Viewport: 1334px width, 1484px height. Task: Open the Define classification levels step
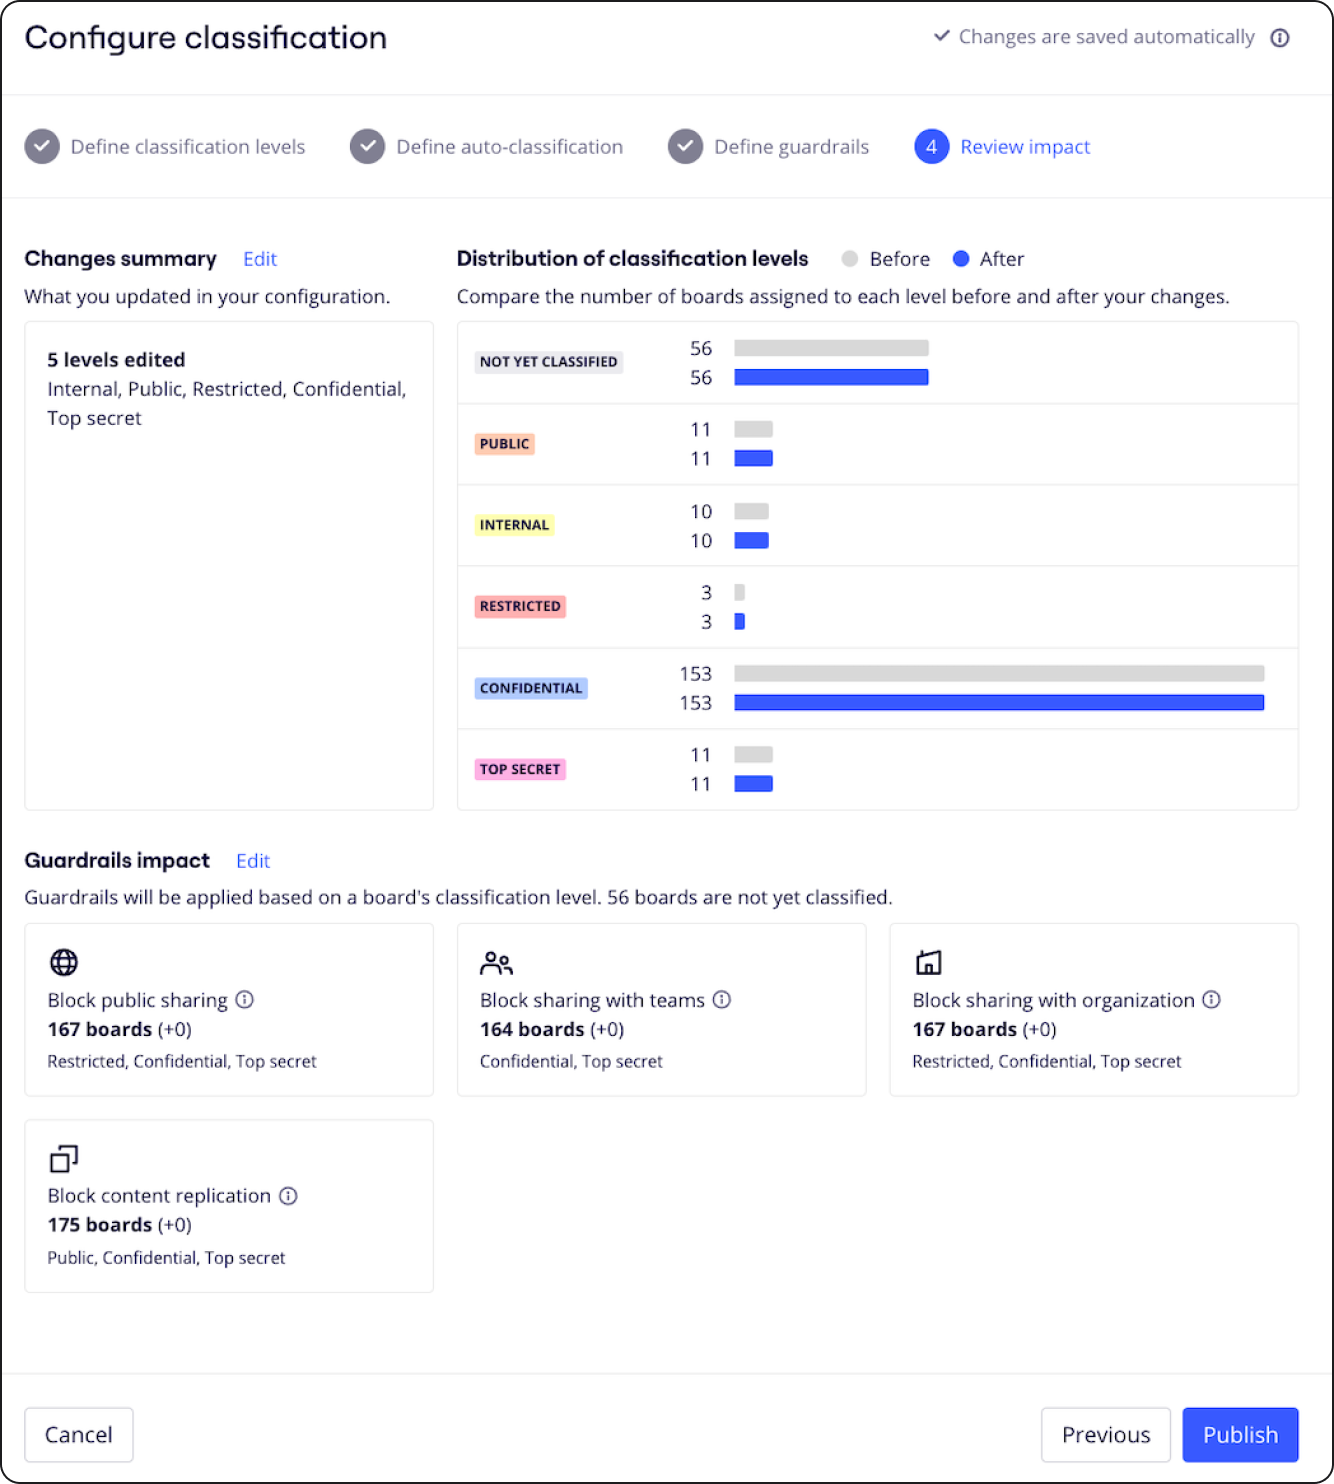tap(187, 146)
